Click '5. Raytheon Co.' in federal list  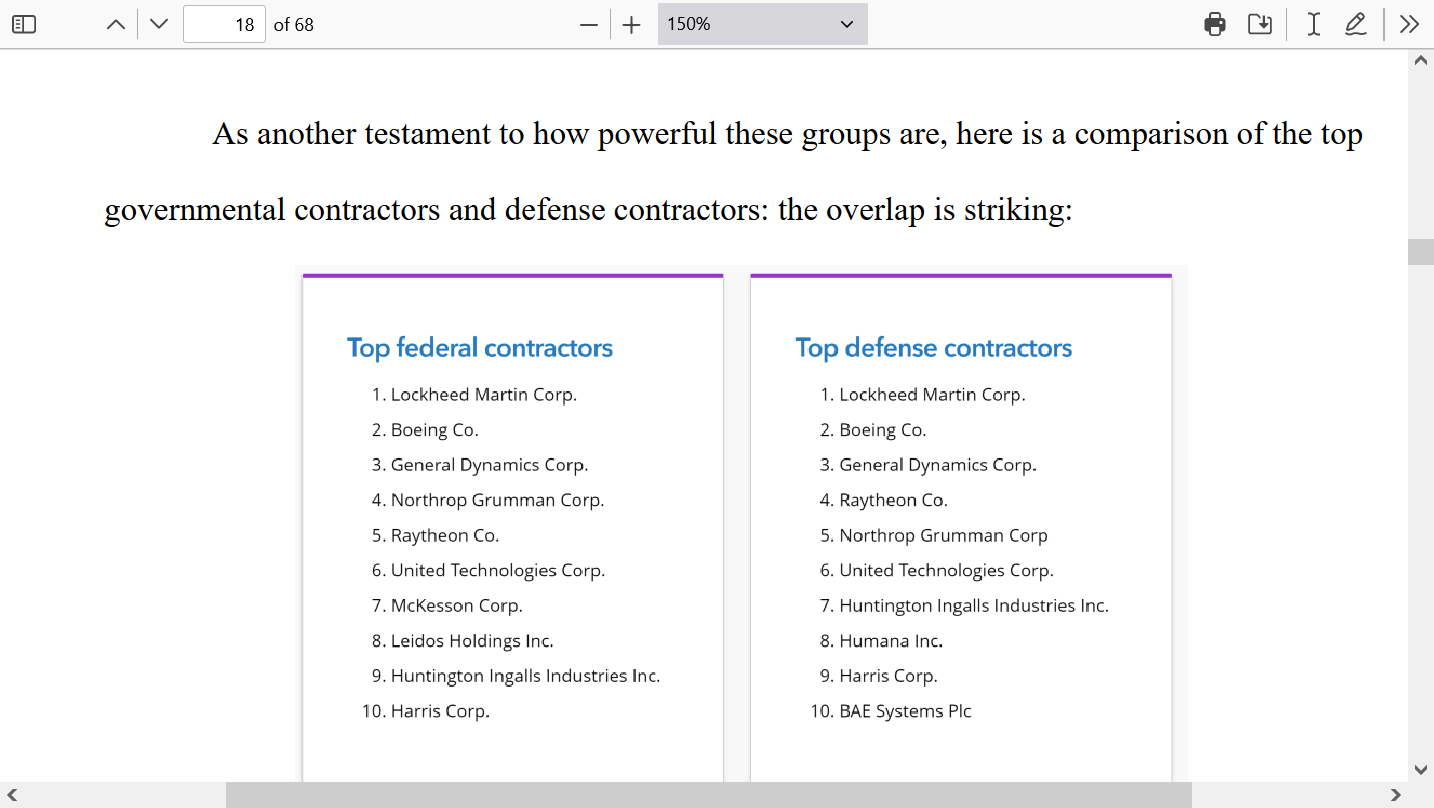[x=435, y=536]
